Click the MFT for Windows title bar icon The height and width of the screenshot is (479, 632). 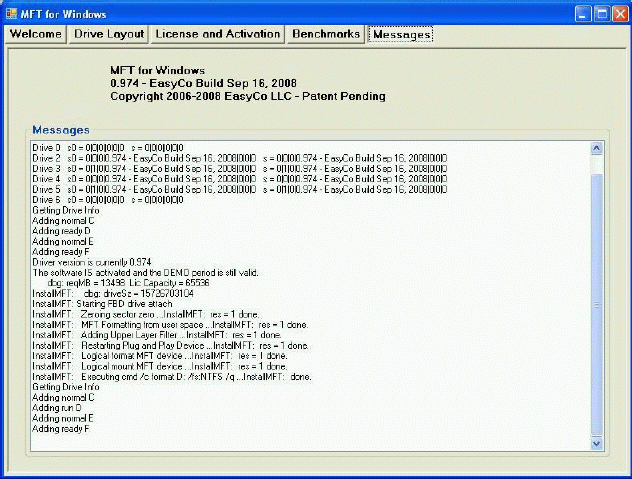point(11,14)
